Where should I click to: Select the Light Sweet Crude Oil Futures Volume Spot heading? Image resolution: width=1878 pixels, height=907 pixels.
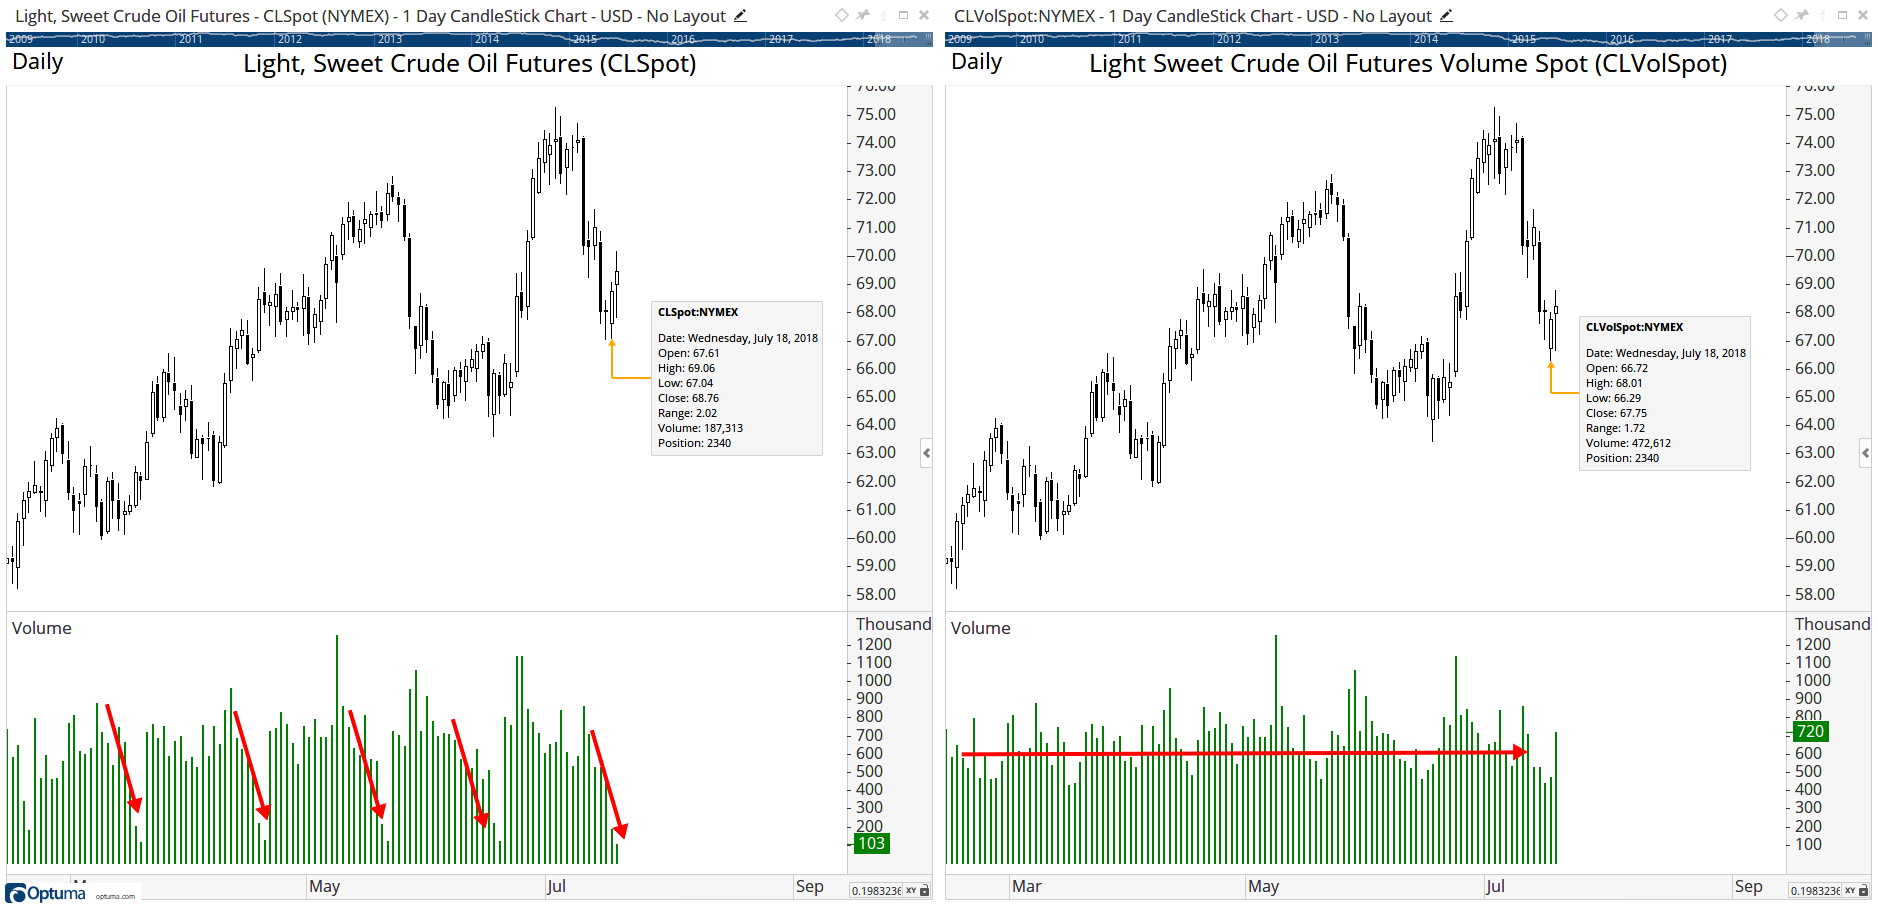pos(1408,63)
